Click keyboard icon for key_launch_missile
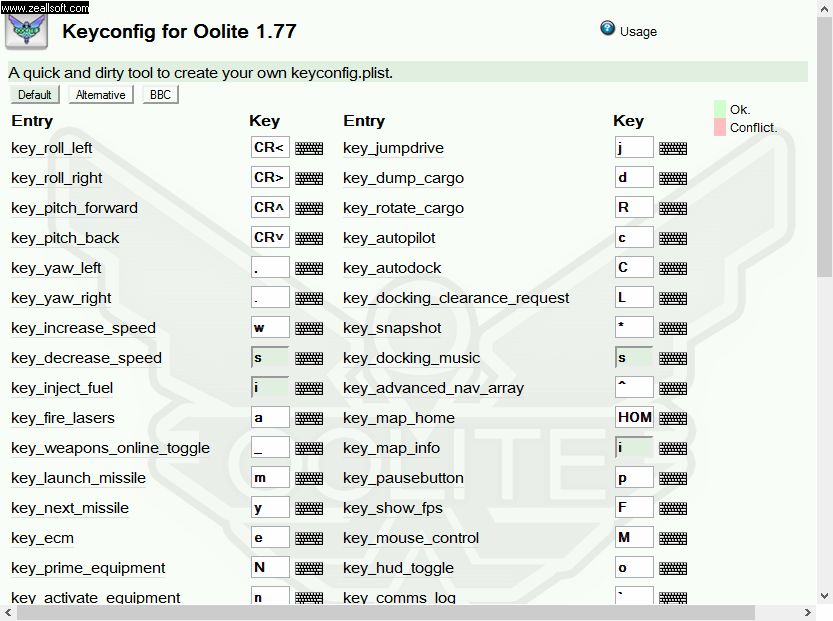This screenshot has width=833, height=621. (309, 479)
